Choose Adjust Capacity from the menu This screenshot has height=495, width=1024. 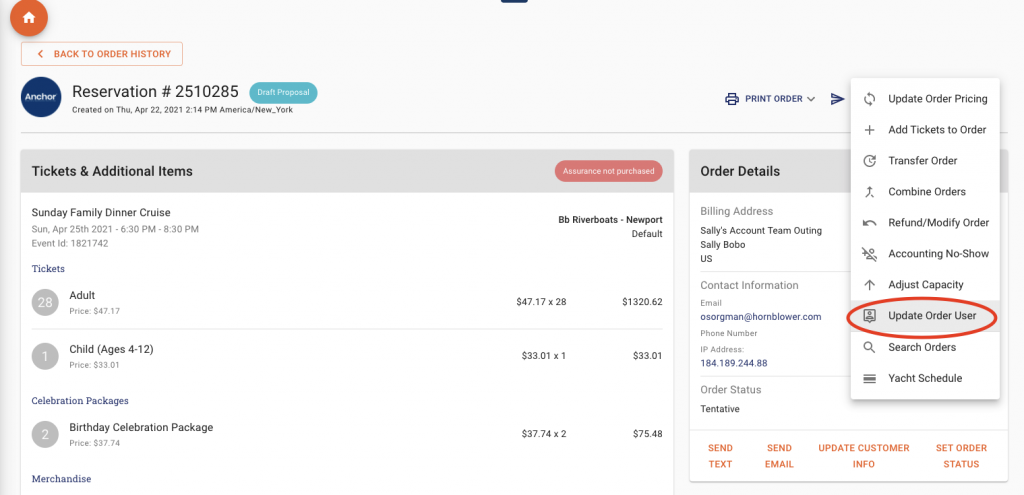(x=925, y=285)
